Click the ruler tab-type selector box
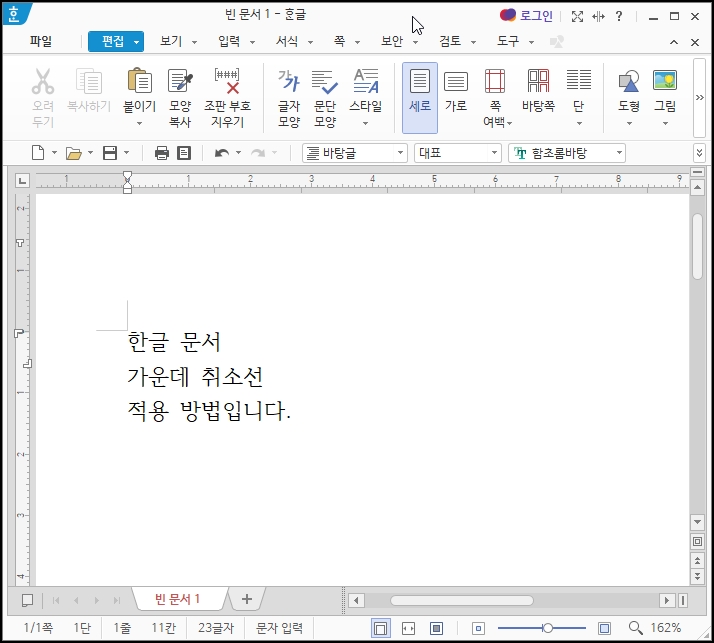Screen dimensions: 714x643 [x=22, y=180]
